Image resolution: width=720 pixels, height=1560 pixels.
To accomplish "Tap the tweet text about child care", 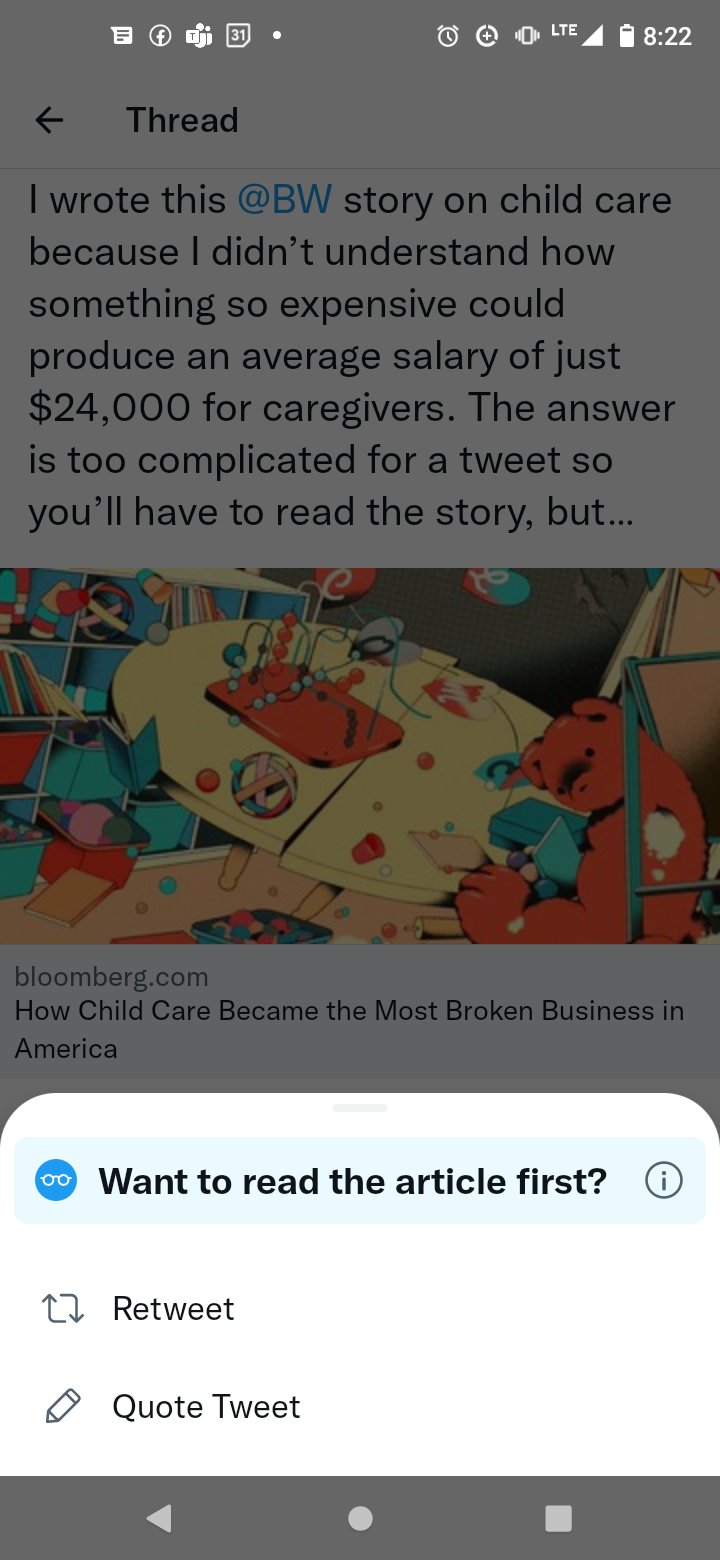I will coord(350,356).
